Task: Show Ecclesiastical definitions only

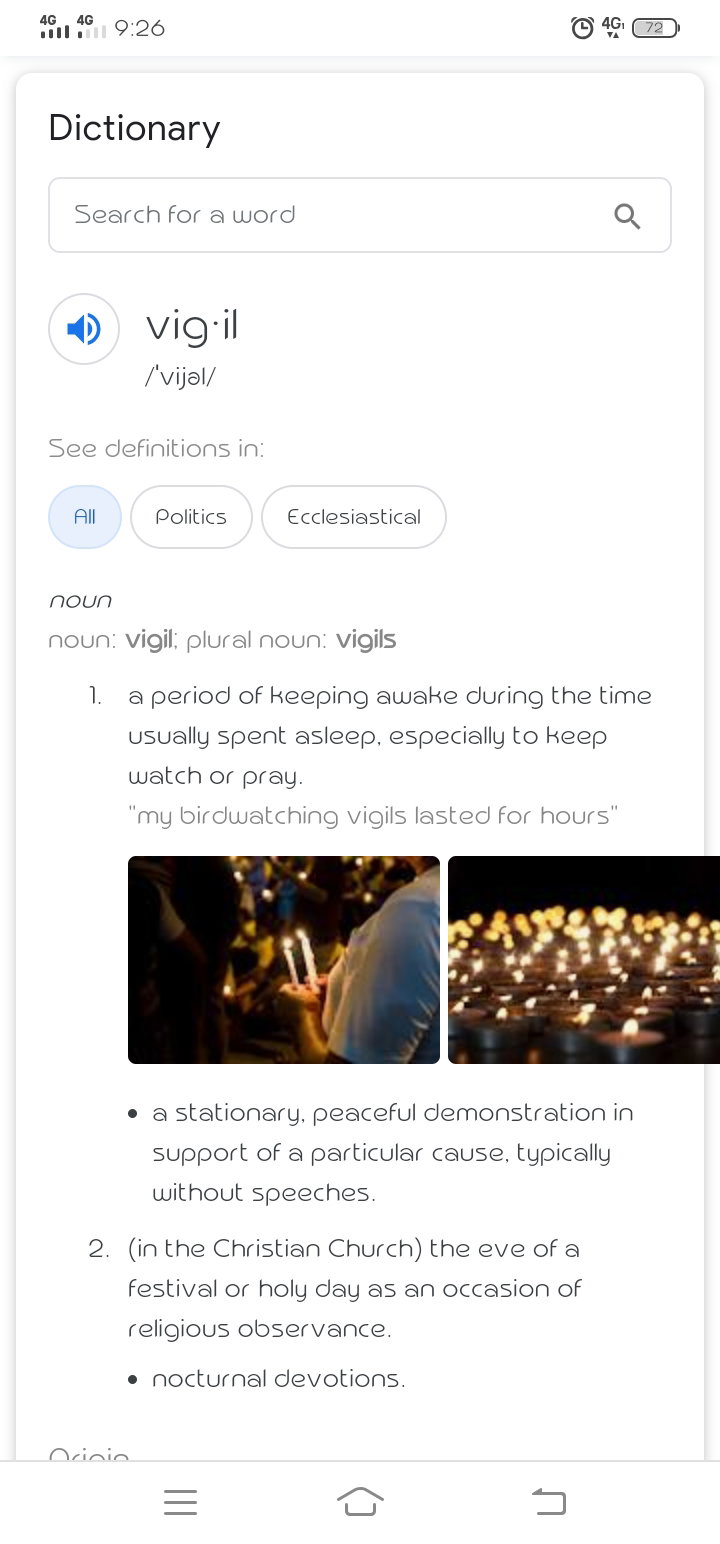Action: [x=354, y=517]
